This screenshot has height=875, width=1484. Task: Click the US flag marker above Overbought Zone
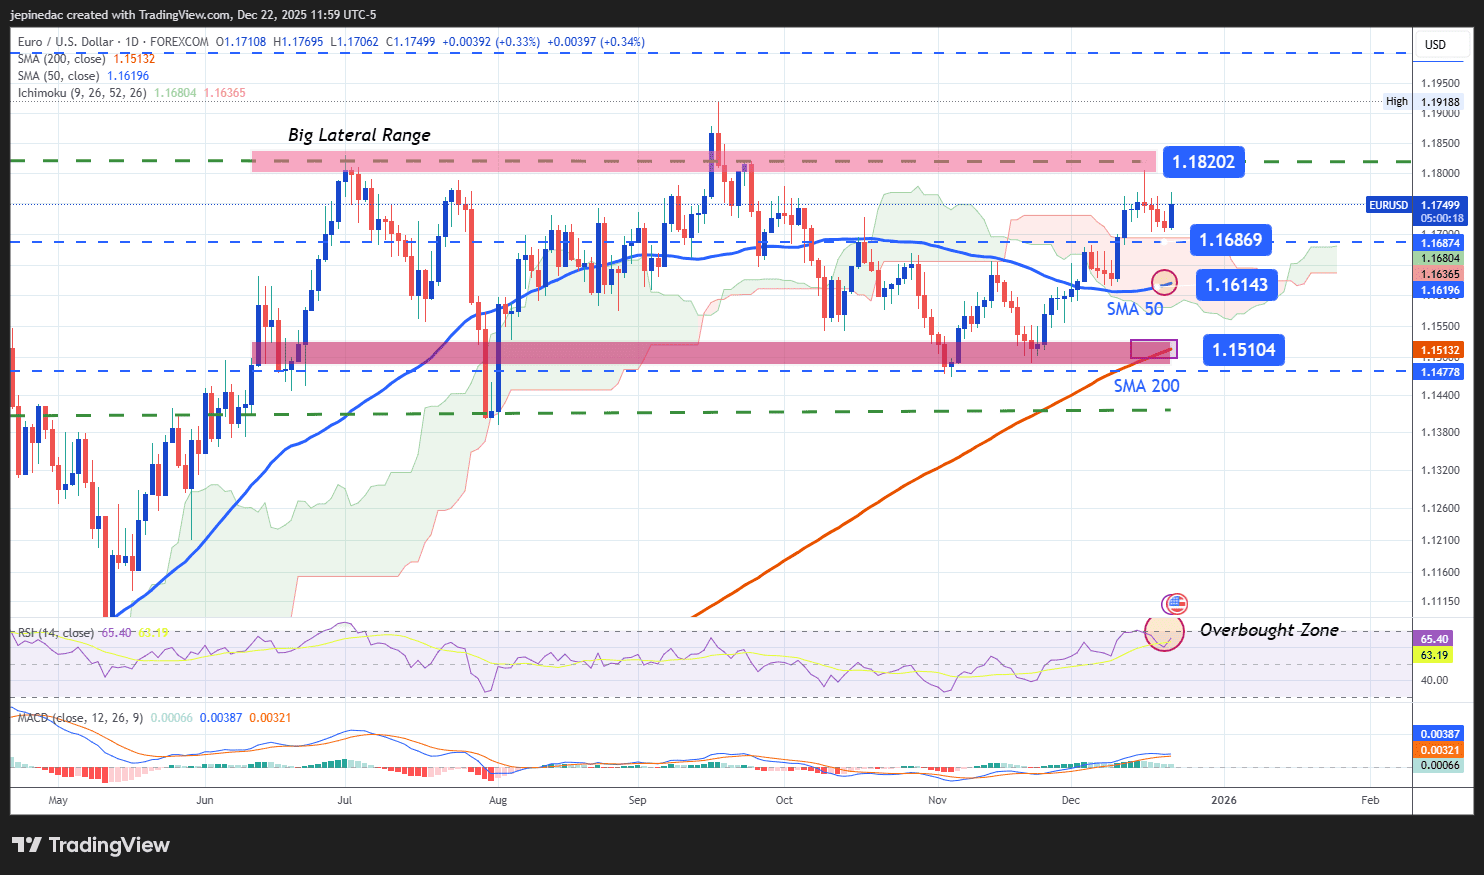pos(1176,603)
